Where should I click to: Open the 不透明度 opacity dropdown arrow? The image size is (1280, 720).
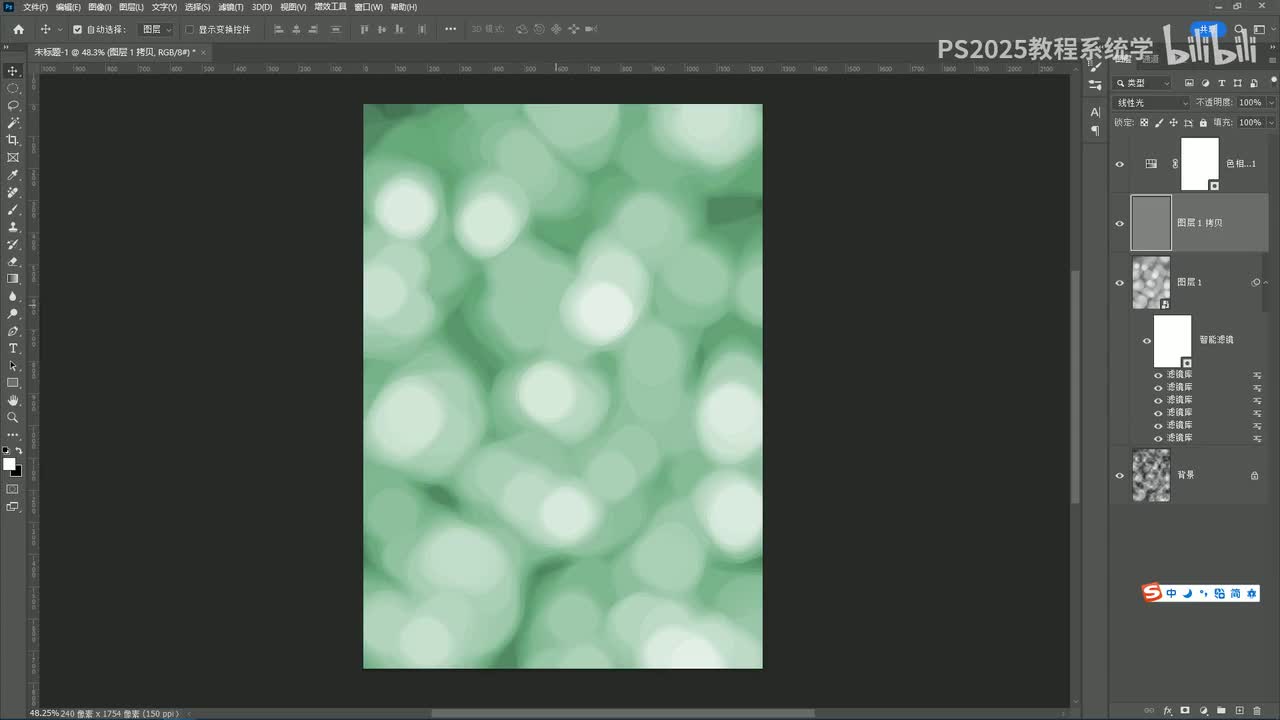tap(1271, 103)
